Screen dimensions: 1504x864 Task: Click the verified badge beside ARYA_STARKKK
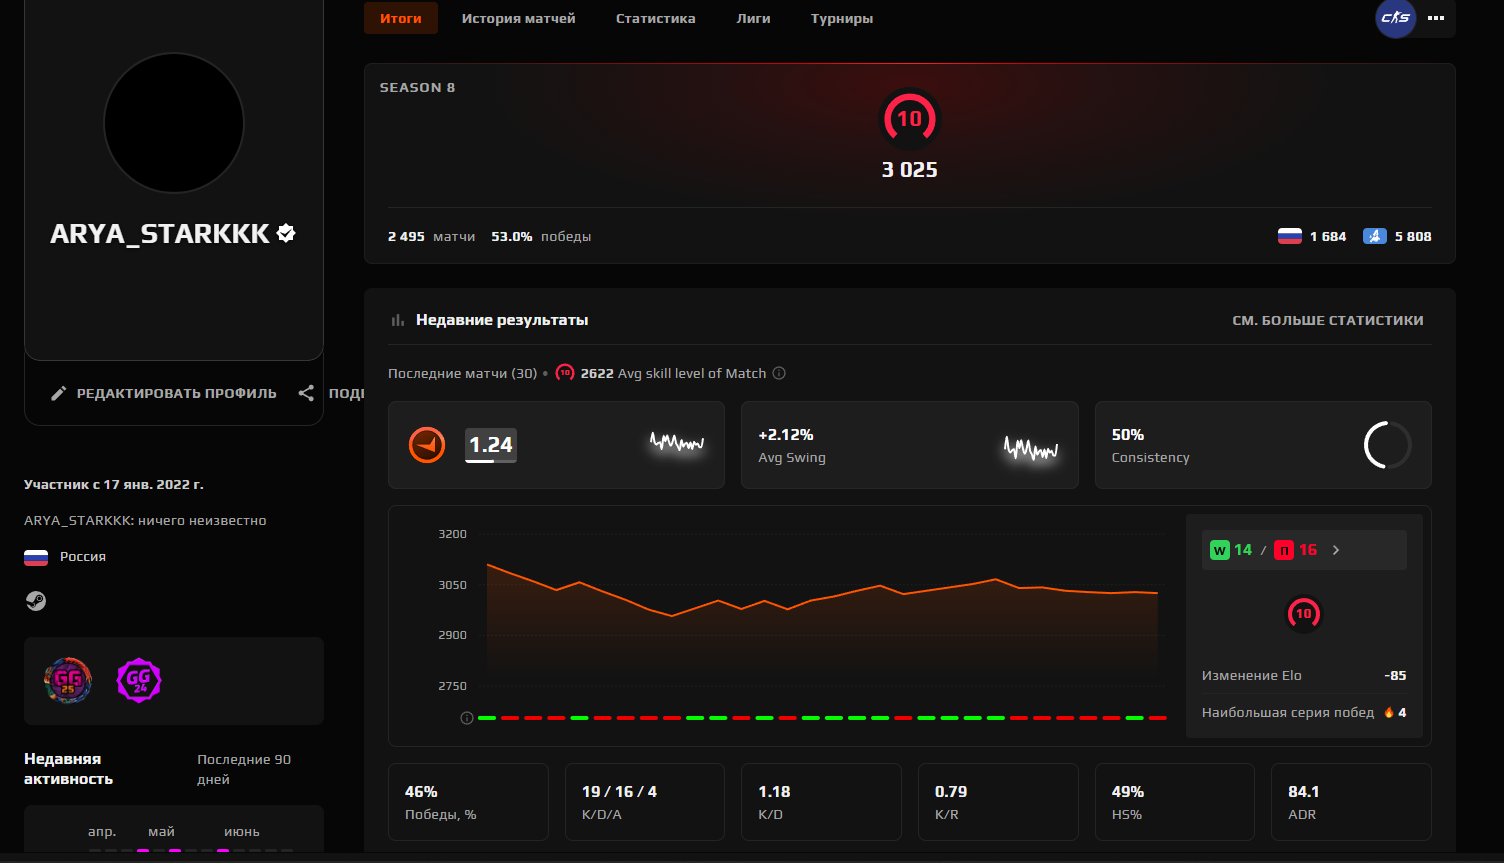point(286,233)
